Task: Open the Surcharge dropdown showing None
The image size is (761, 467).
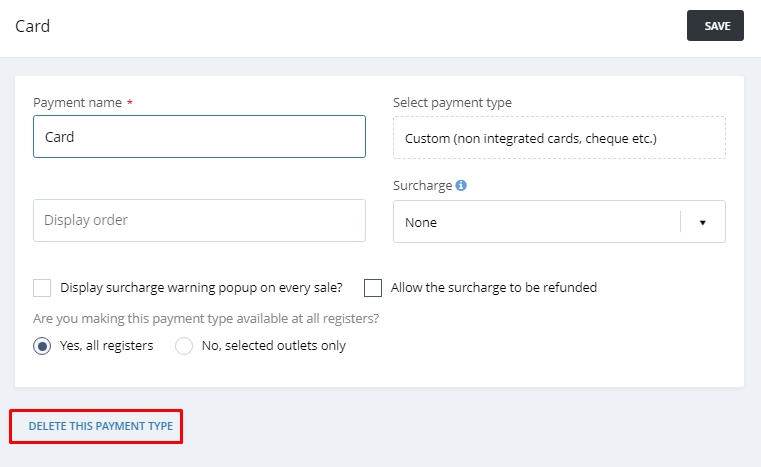Action: point(535,222)
